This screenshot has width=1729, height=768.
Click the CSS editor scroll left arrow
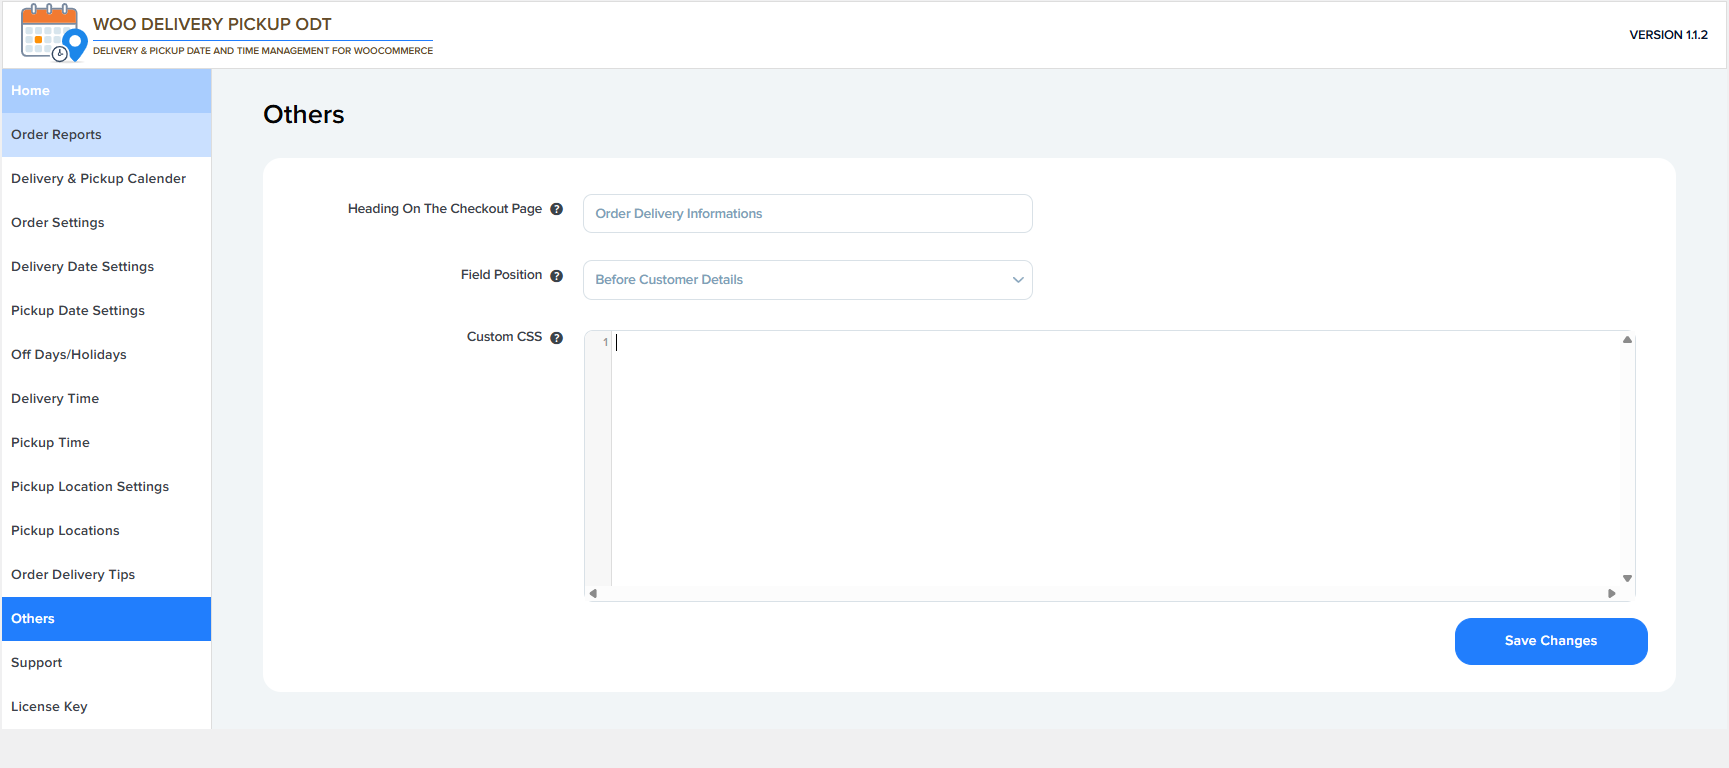(x=593, y=593)
